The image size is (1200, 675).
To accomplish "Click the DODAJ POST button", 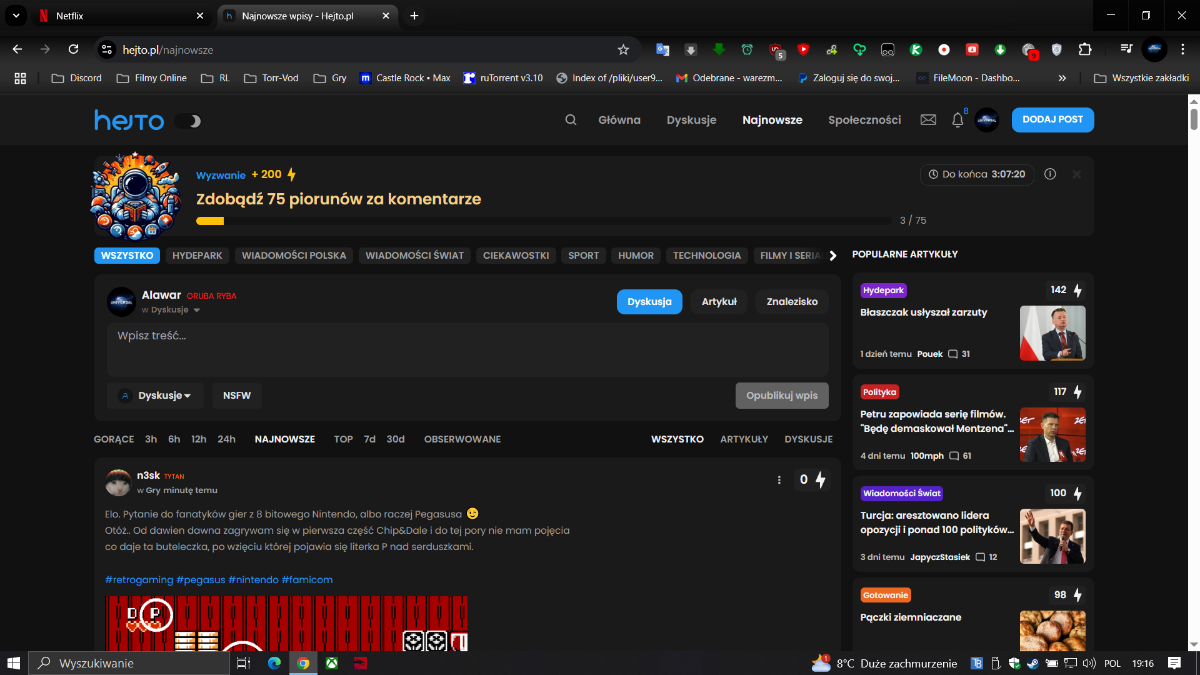I will 1052,120.
